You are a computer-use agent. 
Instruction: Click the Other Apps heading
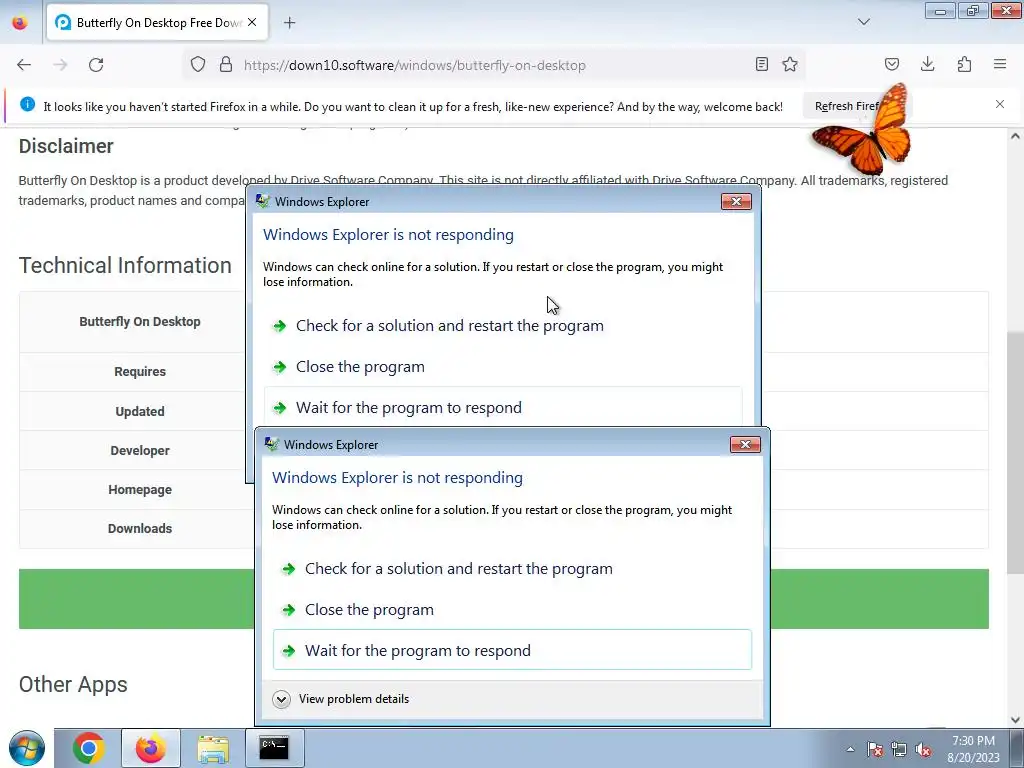click(x=73, y=684)
